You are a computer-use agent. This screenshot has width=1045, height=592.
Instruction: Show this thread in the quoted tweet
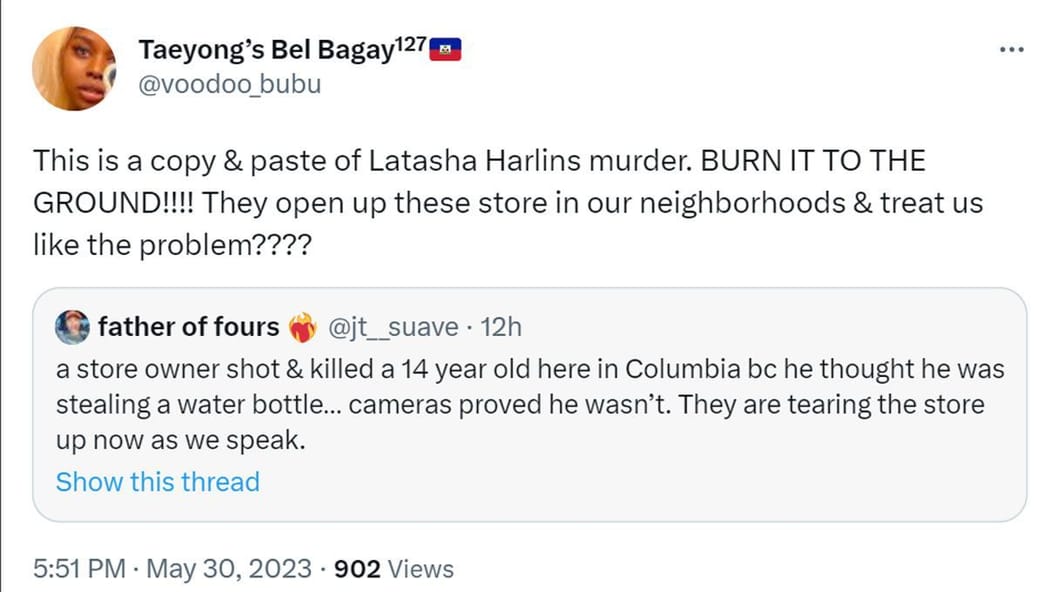156,481
